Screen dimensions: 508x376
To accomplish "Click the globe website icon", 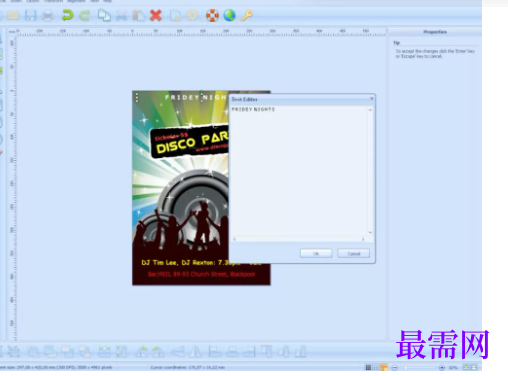I will point(229,15).
